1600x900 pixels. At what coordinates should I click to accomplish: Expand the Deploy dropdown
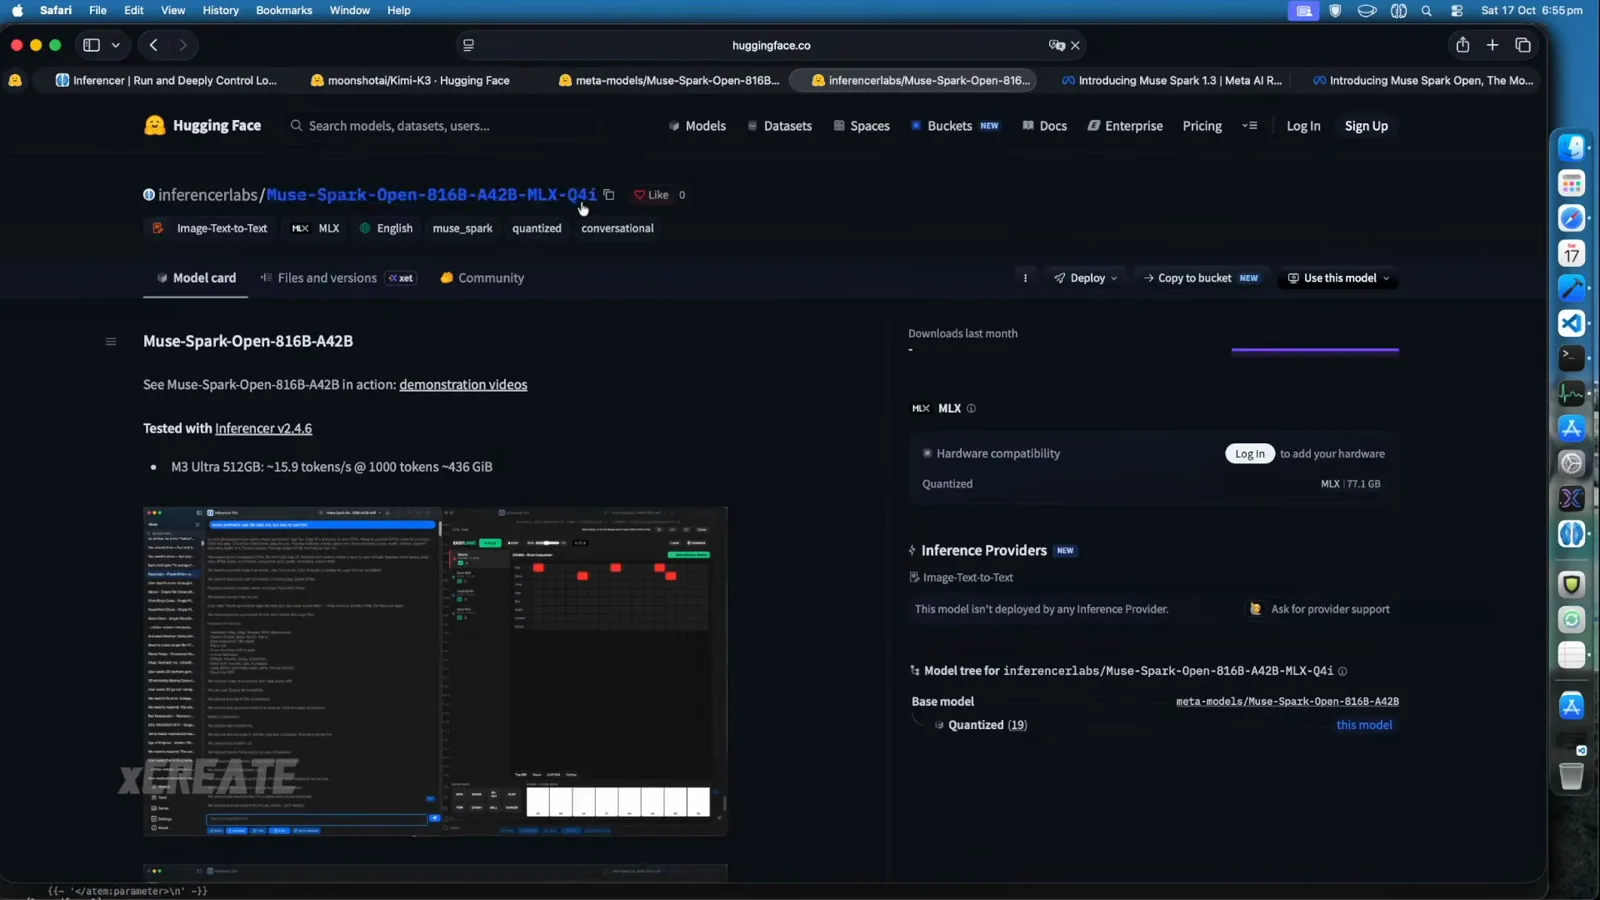(1085, 278)
